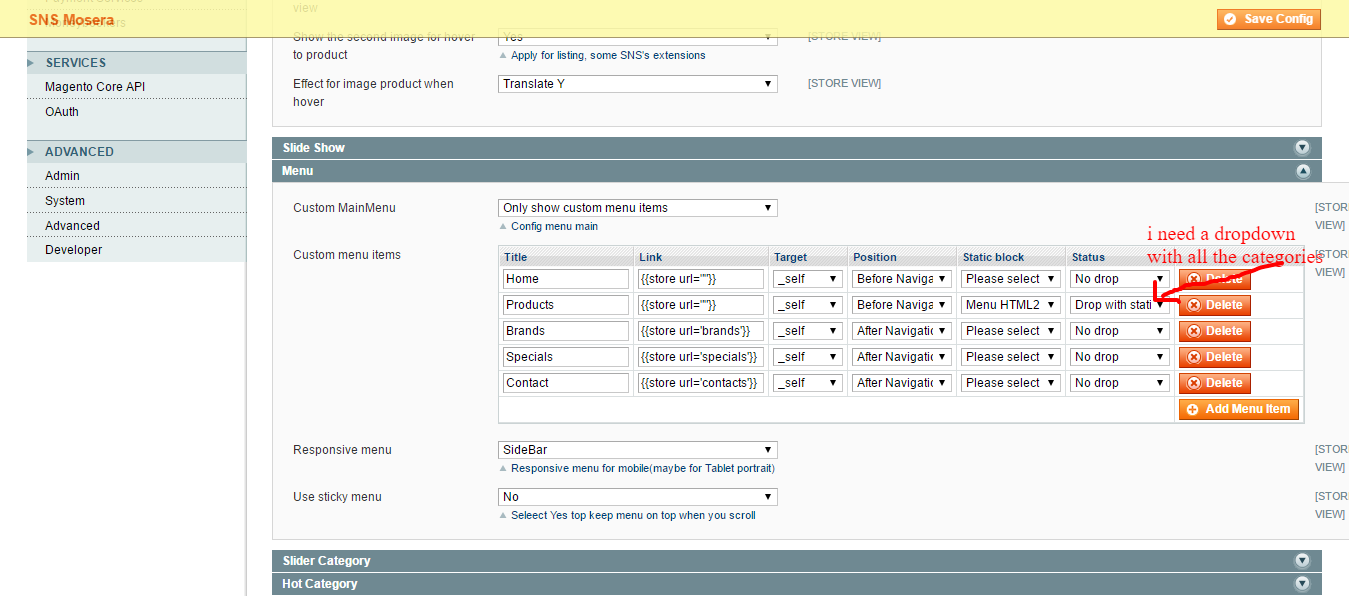Screen dimensions: 1349x596
Task: Expand the Slide Show section arrow icon
Action: click(1302, 148)
